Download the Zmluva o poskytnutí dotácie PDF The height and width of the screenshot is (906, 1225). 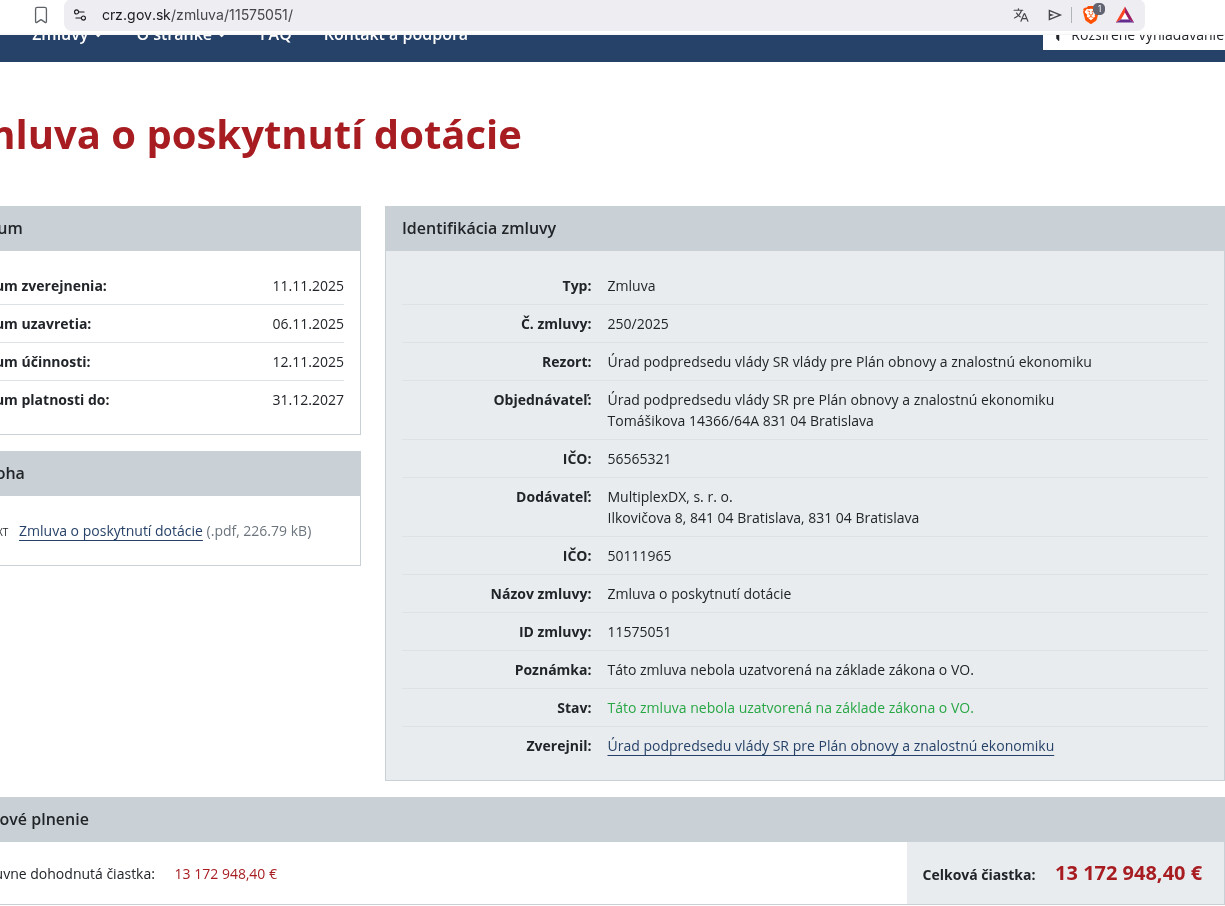tap(111, 531)
